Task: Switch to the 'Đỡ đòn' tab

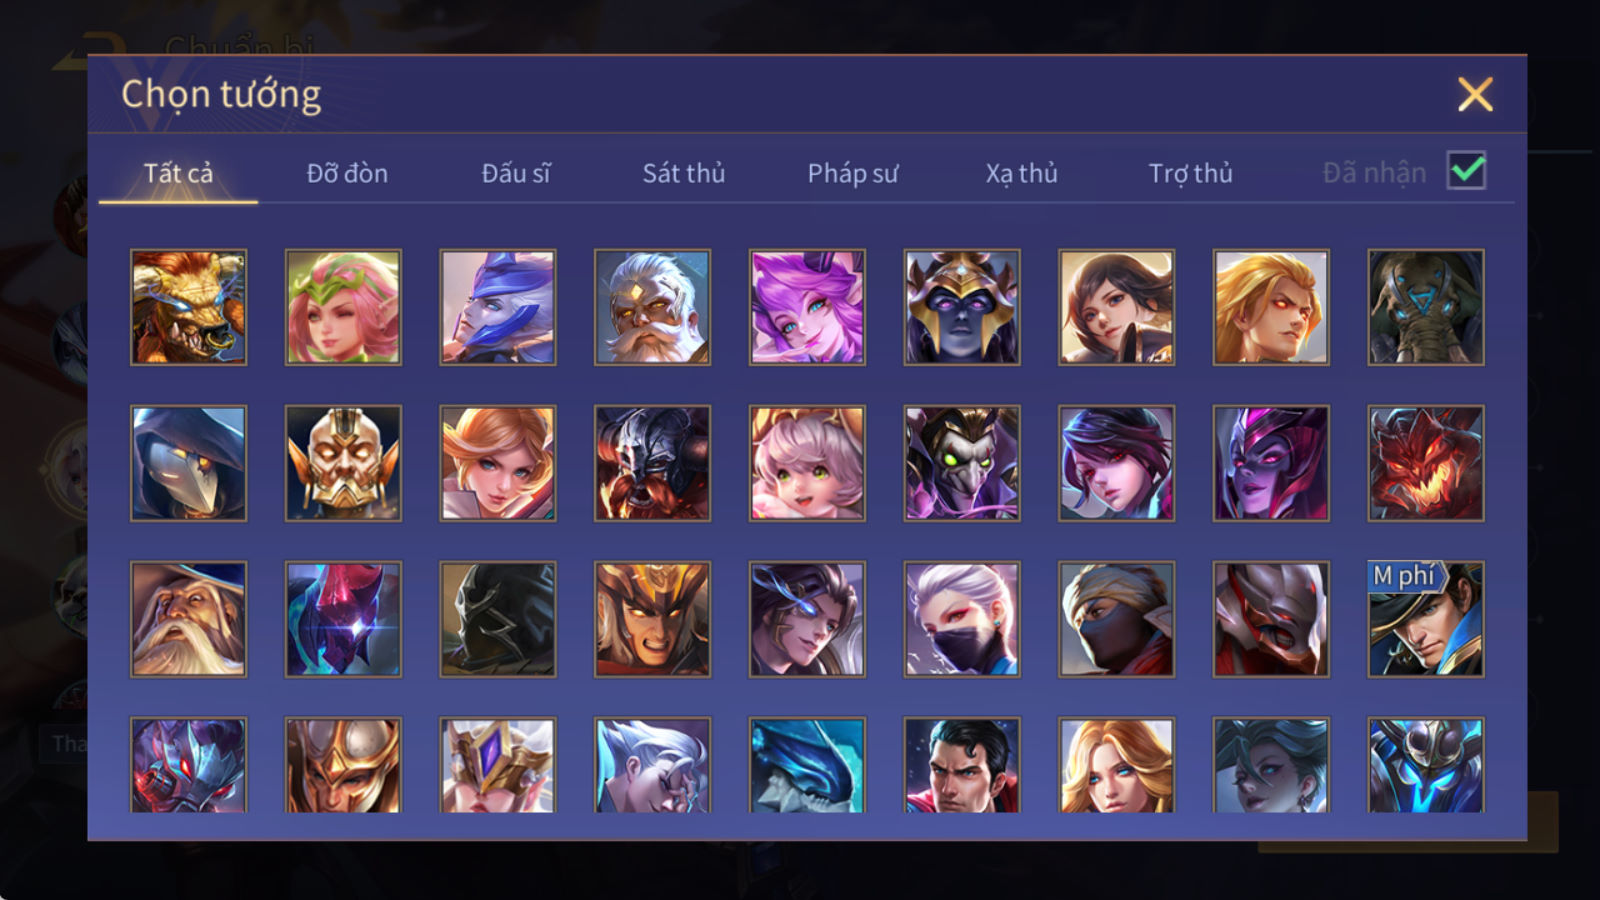Action: tap(347, 173)
